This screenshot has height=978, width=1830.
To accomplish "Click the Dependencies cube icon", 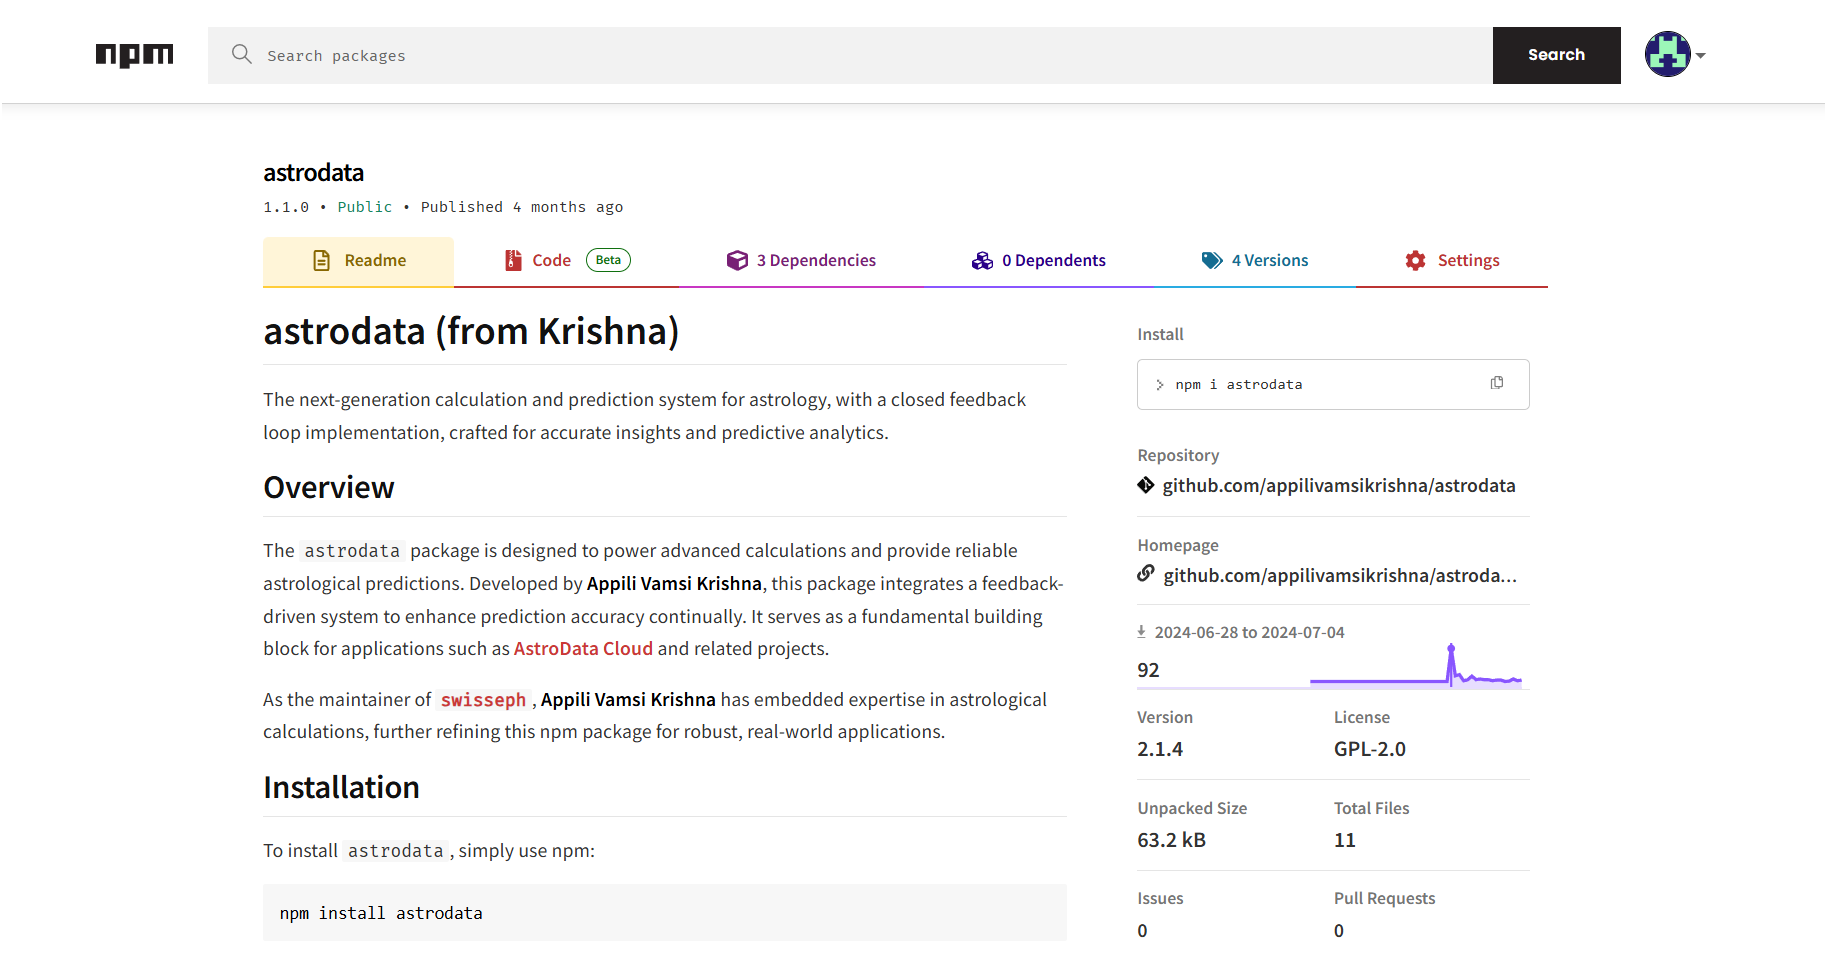I will coord(737,260).
